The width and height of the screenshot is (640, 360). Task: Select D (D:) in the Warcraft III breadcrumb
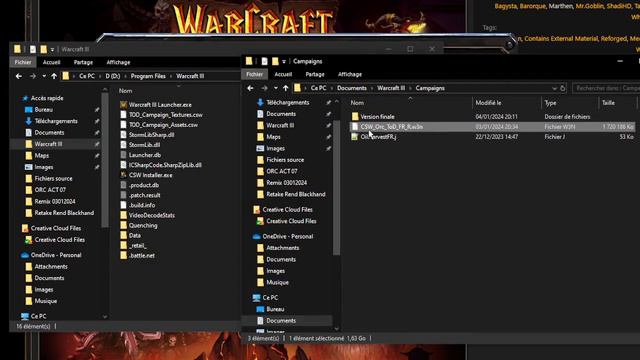click(x=113, y=76)
